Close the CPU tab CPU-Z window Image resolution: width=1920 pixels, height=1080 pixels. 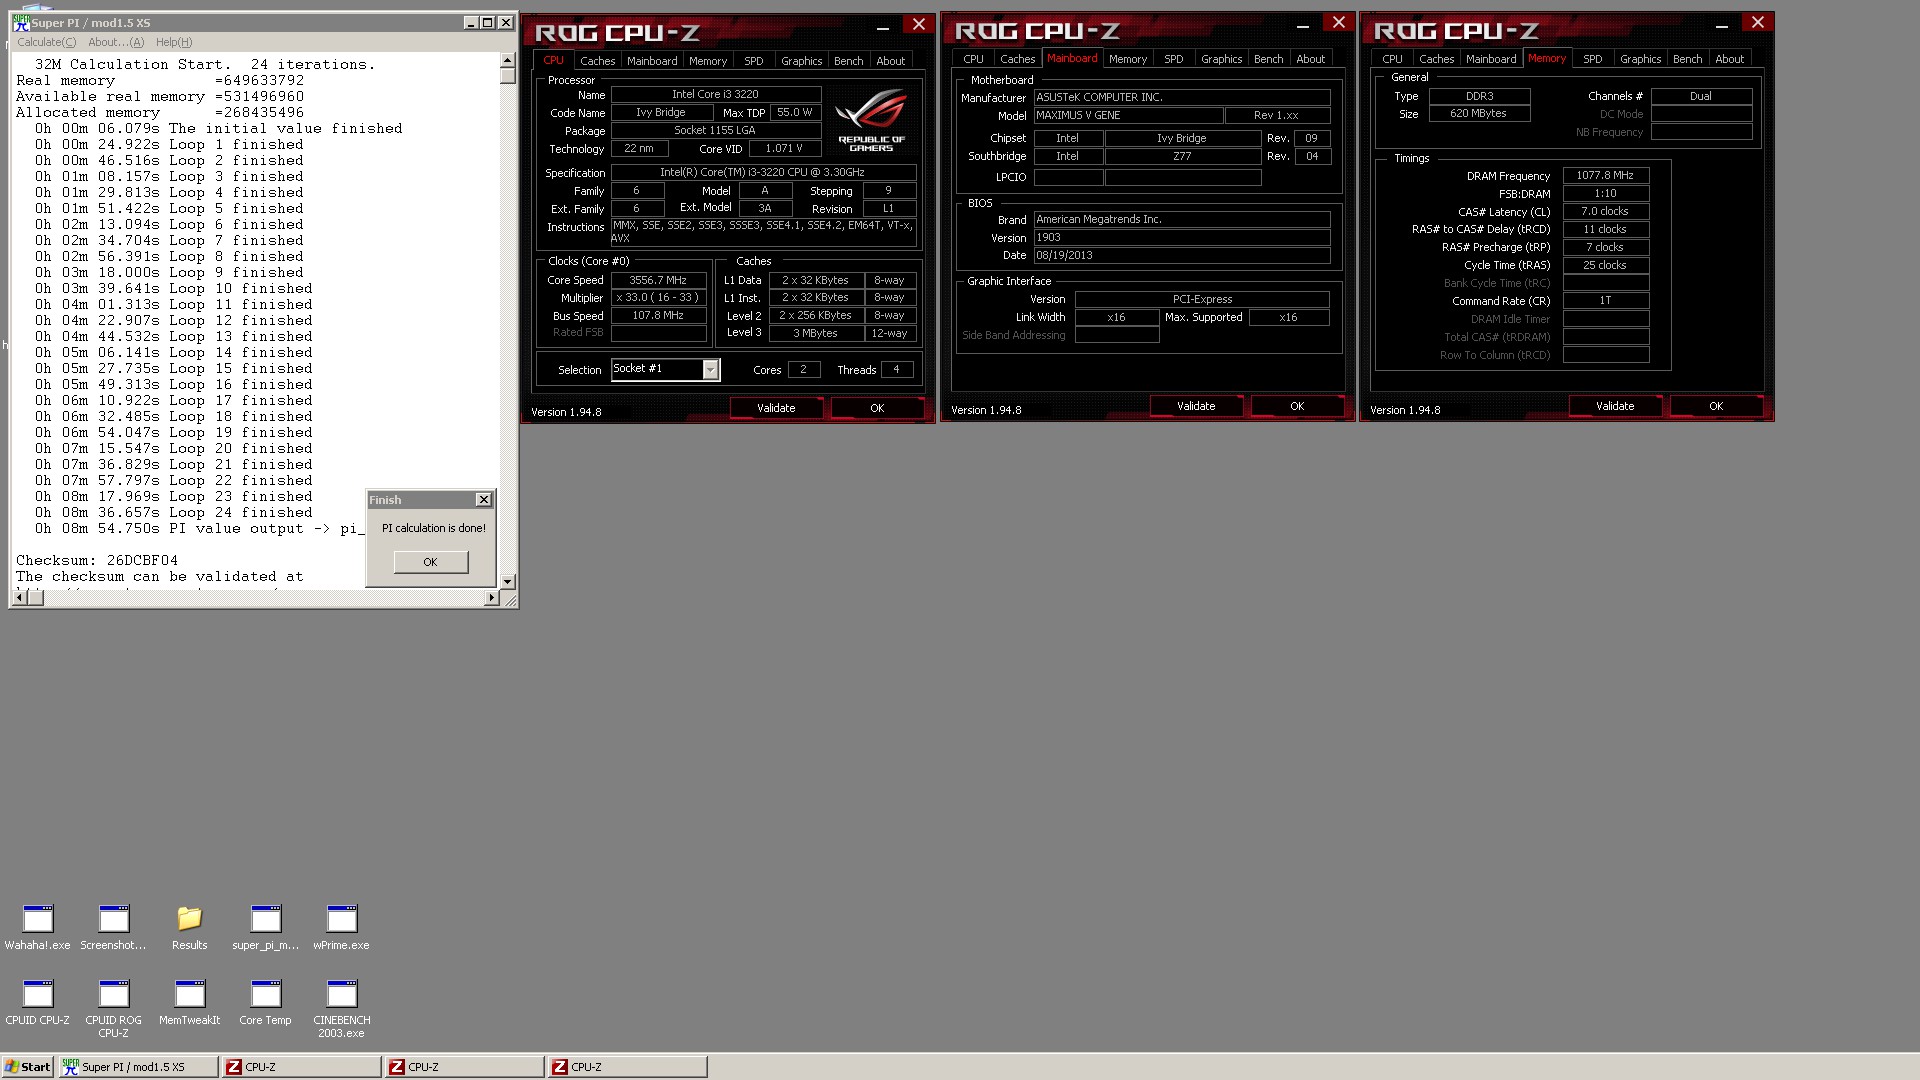coord(918,25)
